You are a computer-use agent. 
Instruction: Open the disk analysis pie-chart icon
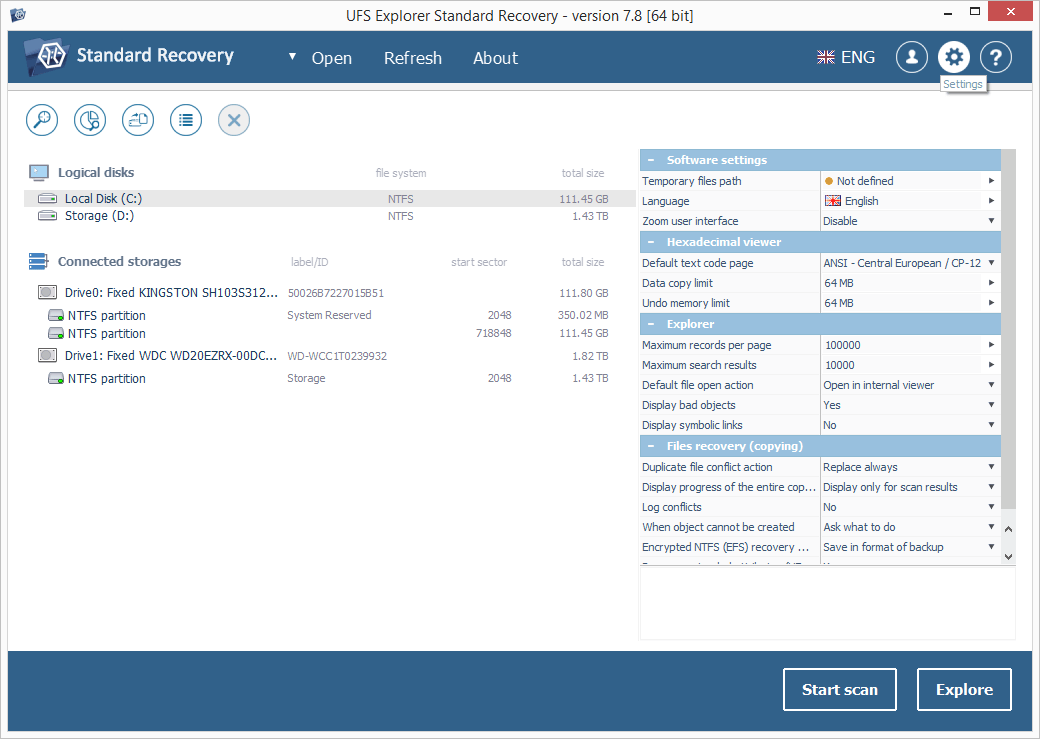[x=89, y=120]
